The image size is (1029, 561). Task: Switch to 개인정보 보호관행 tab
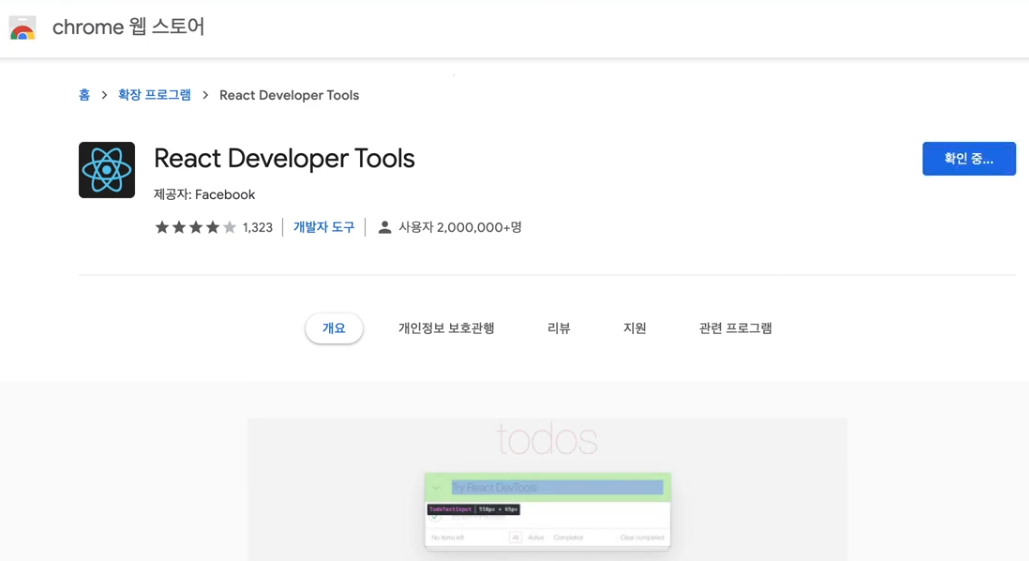coord(446,328)
